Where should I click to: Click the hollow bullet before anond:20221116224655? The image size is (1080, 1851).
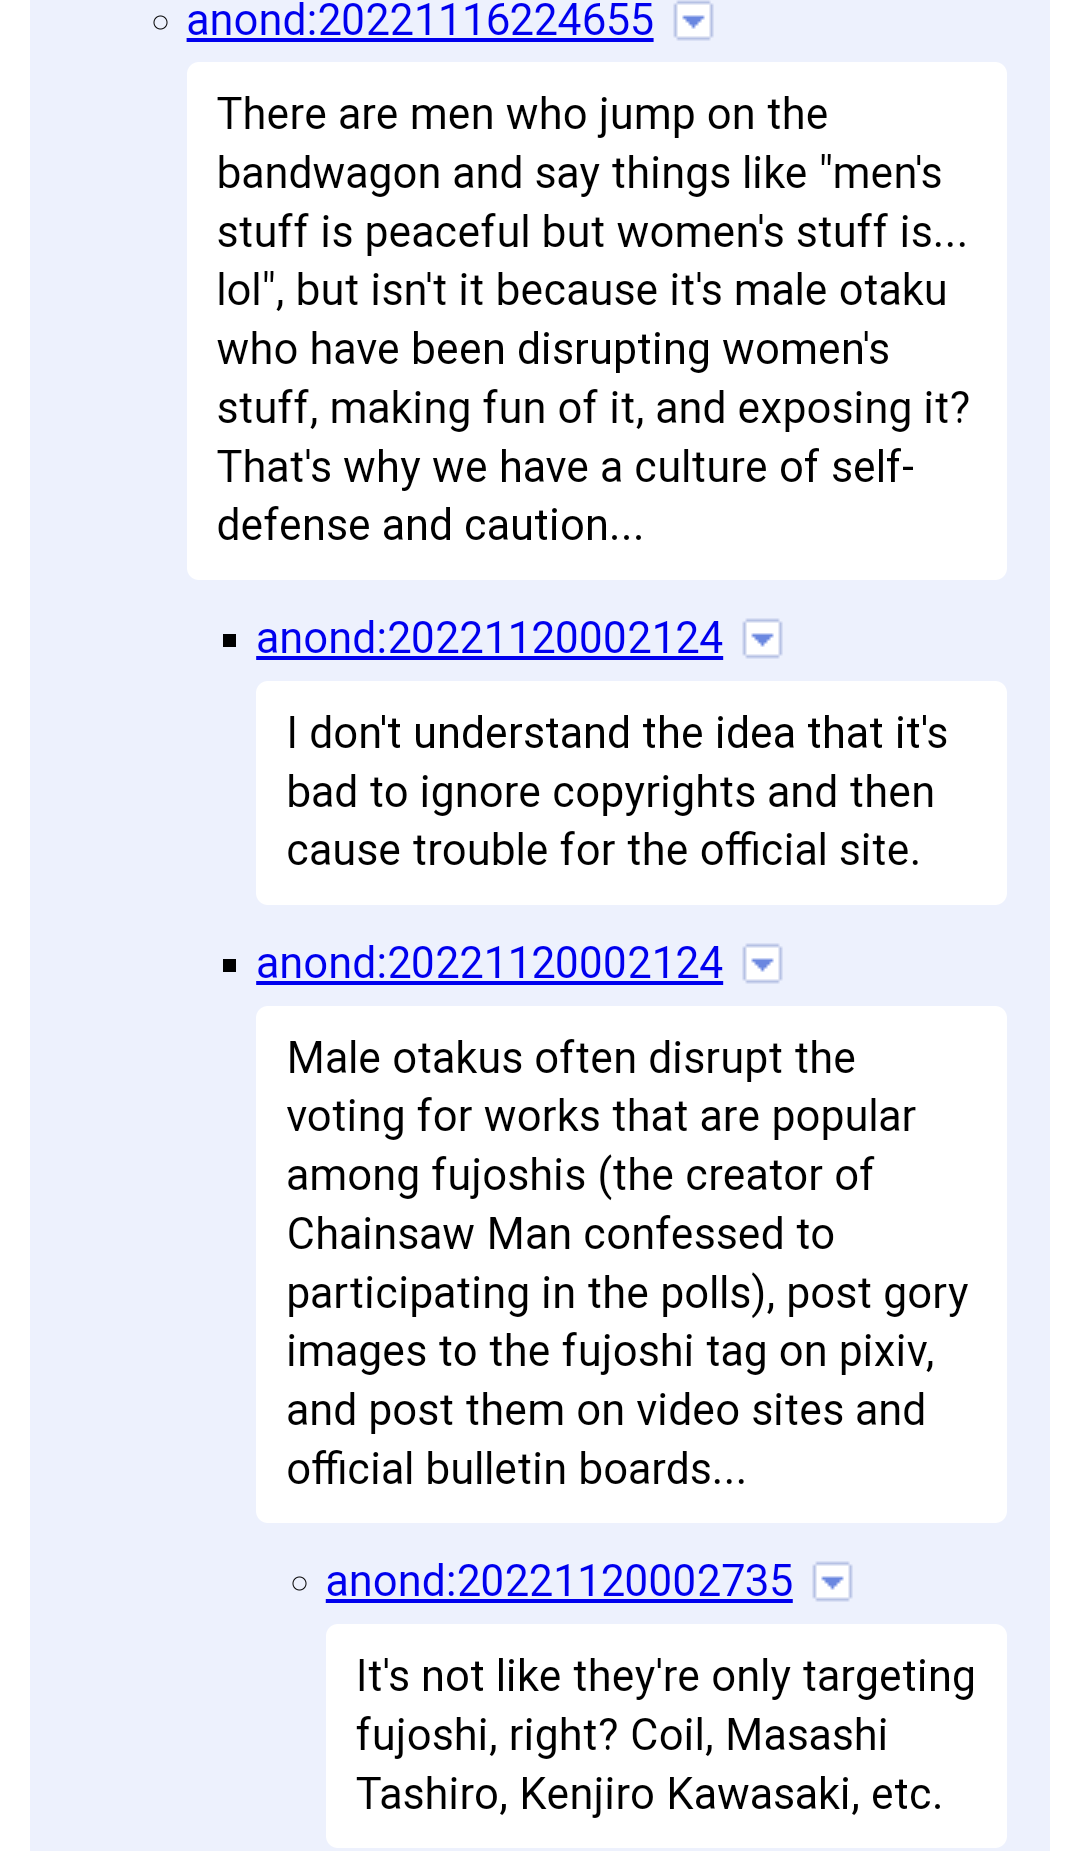click(161, 22)
